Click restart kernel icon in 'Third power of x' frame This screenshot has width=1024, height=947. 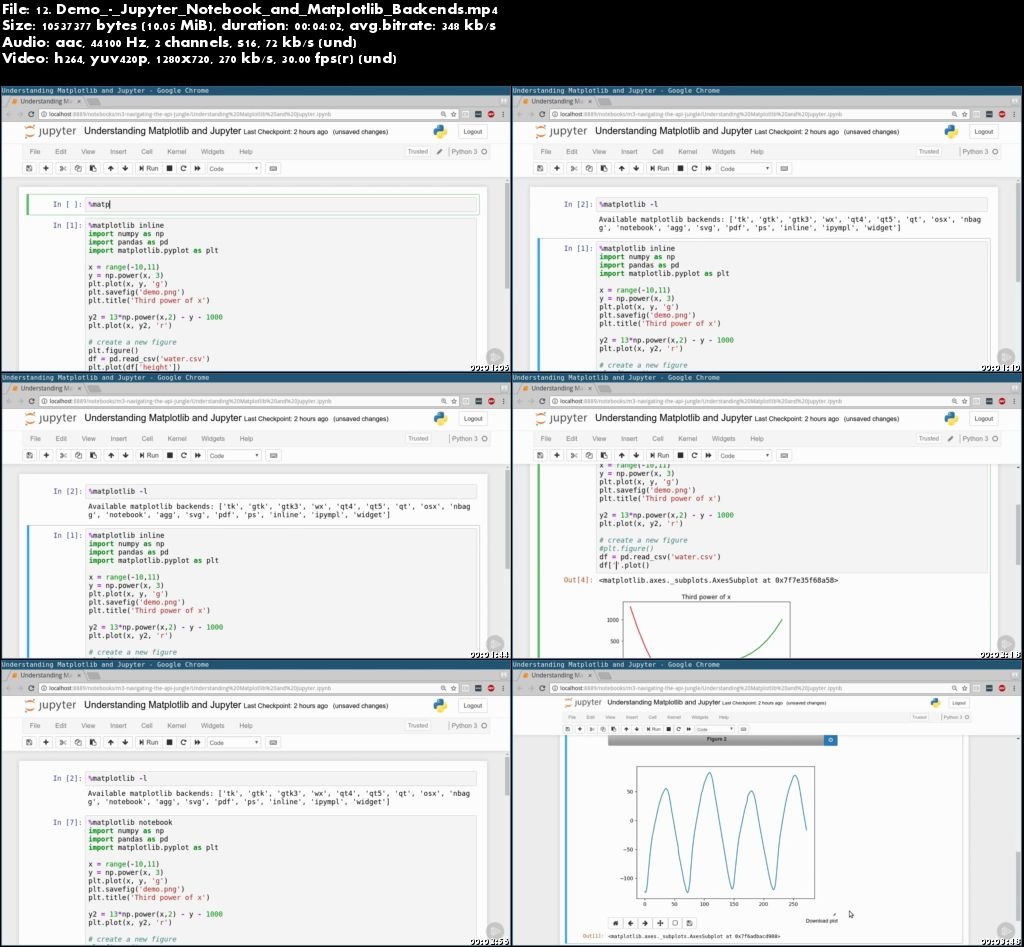coord(694,455)
